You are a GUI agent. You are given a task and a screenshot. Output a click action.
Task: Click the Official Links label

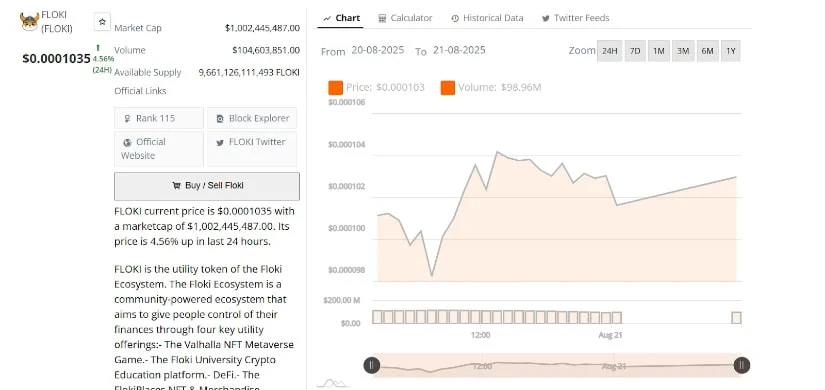pyautogui.click(x=140, y=91)
